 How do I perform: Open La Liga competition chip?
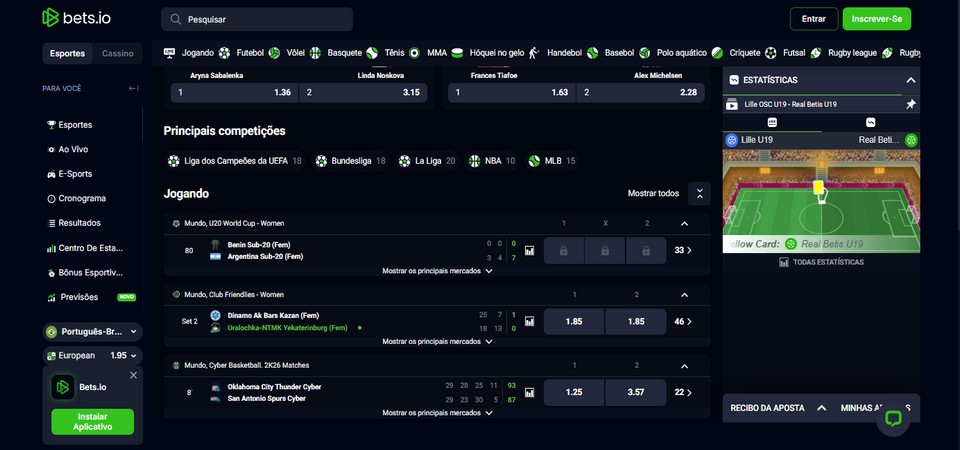point(427,161)
